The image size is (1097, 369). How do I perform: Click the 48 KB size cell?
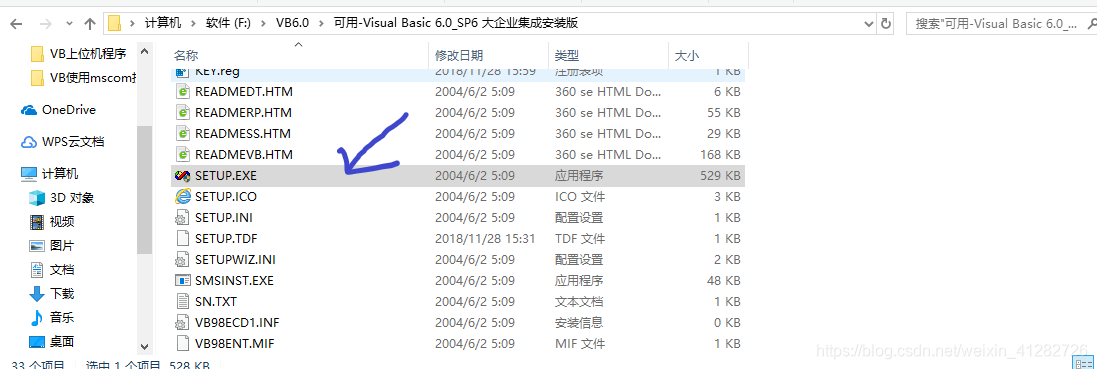click(723, 281)
